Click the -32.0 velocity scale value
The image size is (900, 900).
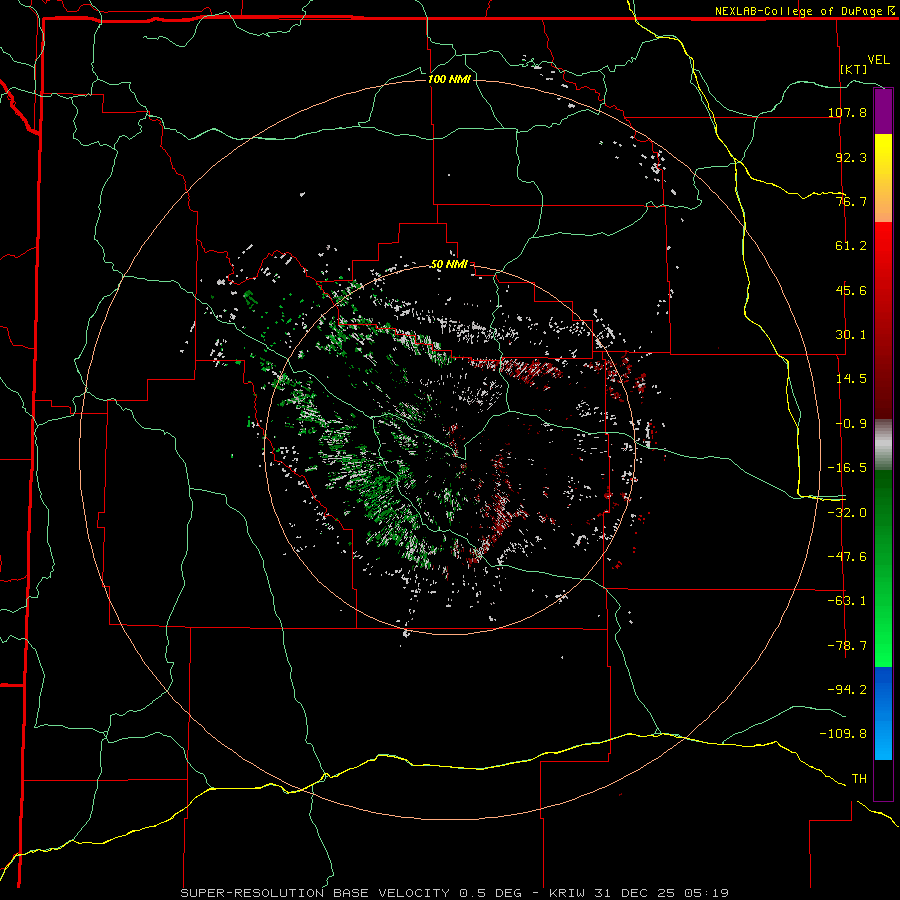847,513
